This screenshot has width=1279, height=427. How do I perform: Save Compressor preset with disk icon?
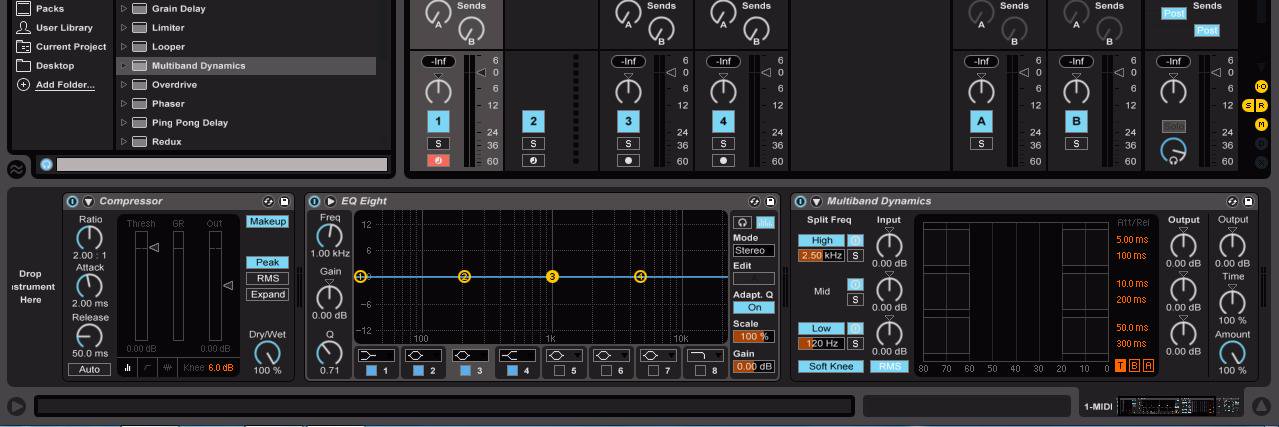pos(284,201)
